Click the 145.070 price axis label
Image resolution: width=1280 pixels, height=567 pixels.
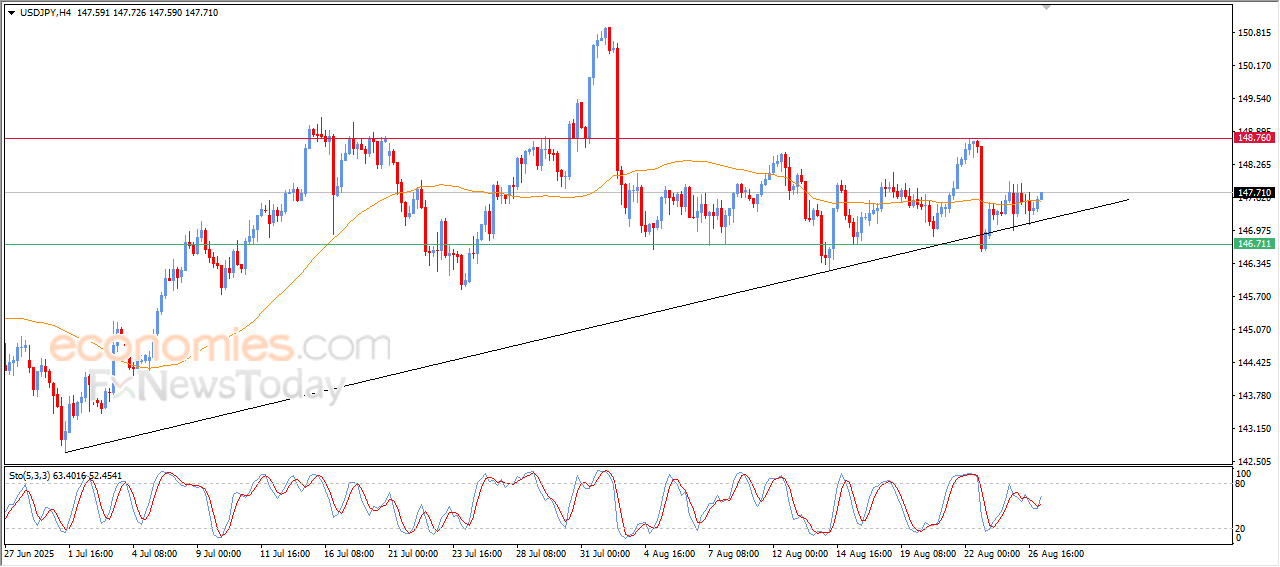coord(1255,329)
